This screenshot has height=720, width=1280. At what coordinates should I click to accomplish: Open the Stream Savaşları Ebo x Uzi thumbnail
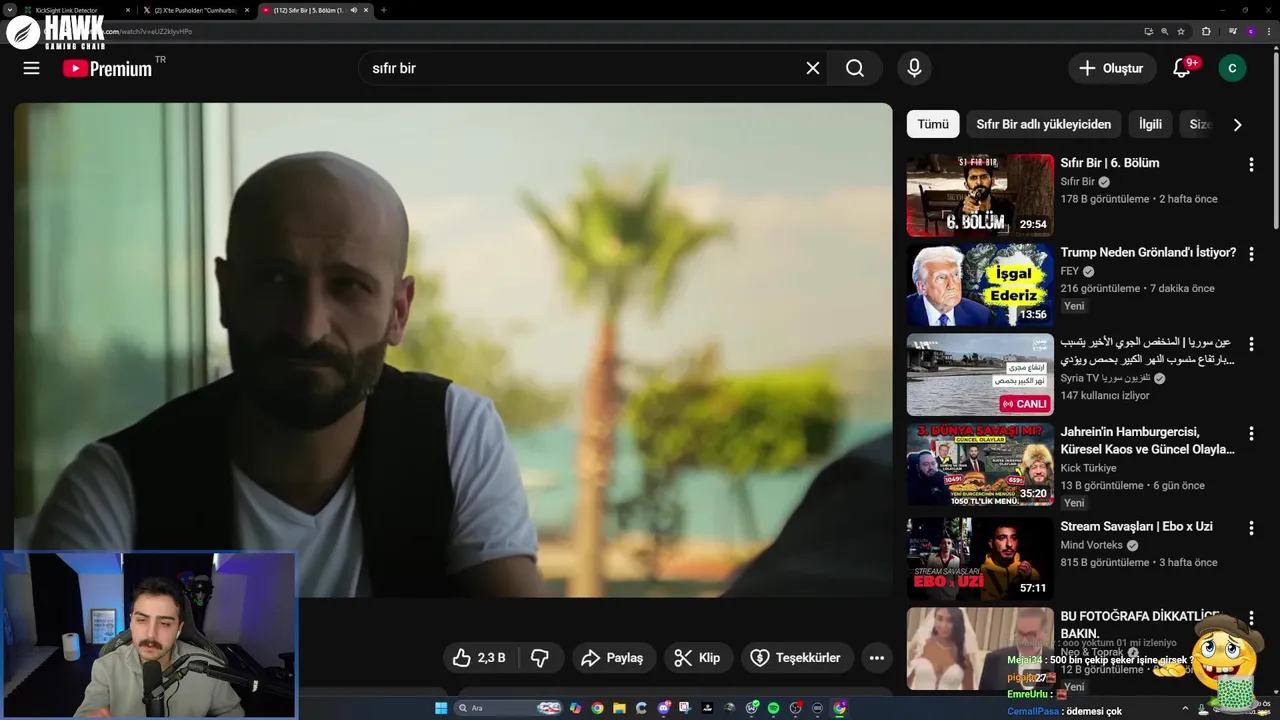click(980, 559)
